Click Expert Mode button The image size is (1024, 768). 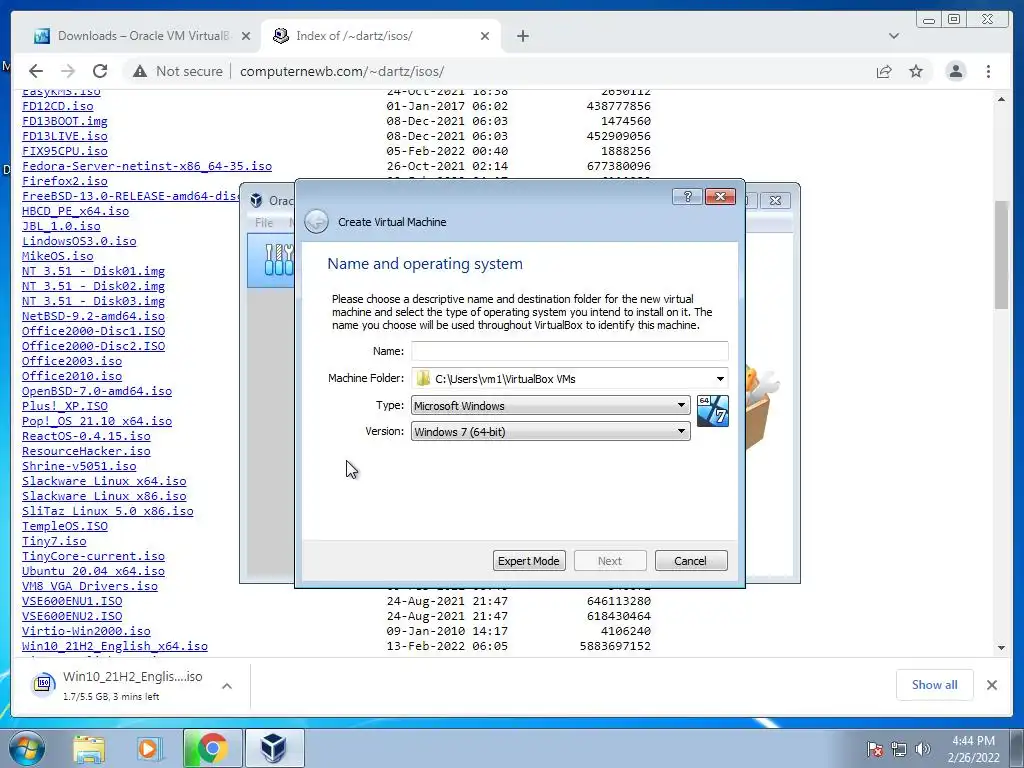click(528, 561)
